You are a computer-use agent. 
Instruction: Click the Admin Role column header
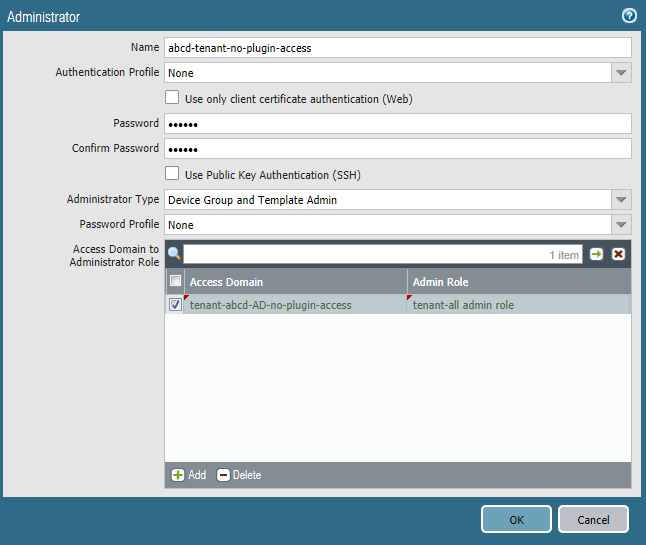pyautogui.click(x=519, y=282)
